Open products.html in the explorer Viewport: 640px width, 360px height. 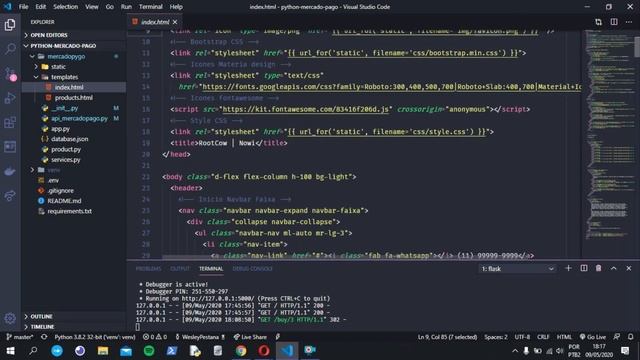tap(74, 98)
